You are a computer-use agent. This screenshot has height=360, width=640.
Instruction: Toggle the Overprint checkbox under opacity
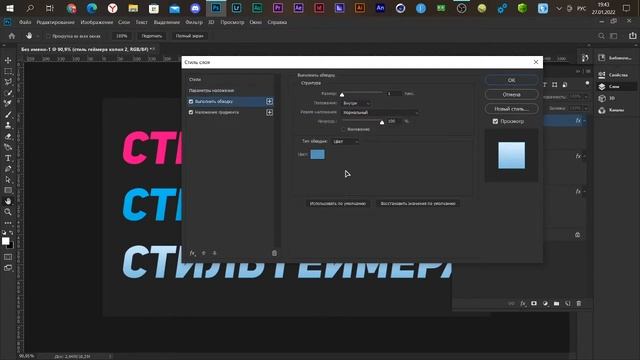point(344,129)
